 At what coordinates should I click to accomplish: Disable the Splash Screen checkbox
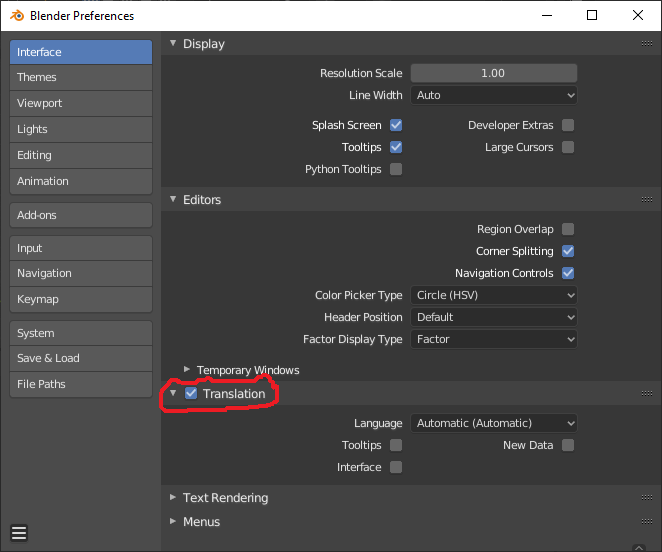(x=396, y=125)
